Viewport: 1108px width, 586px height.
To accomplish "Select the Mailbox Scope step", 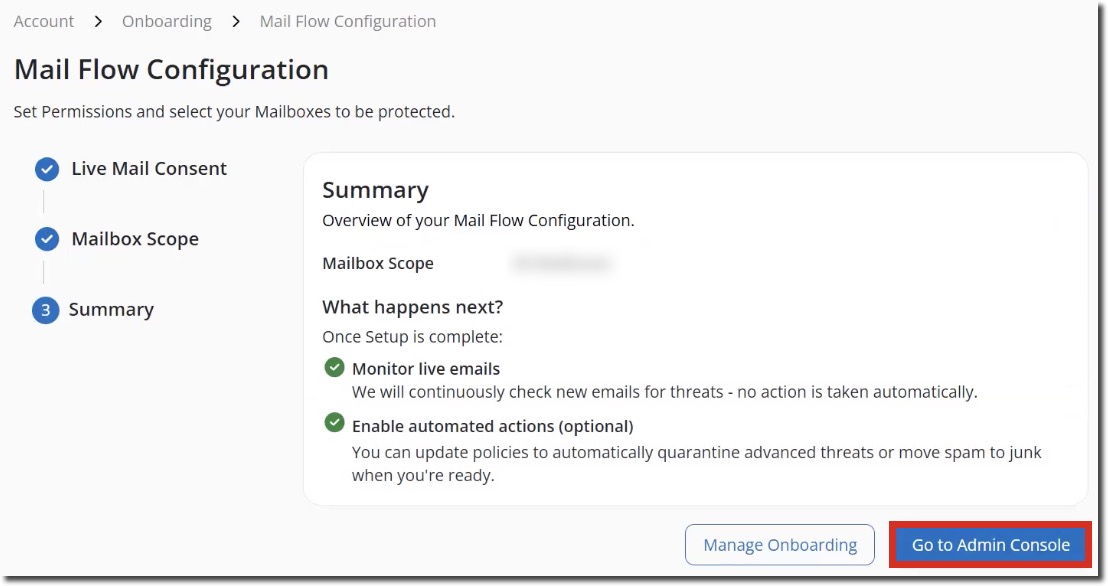I will click(133, 239).
